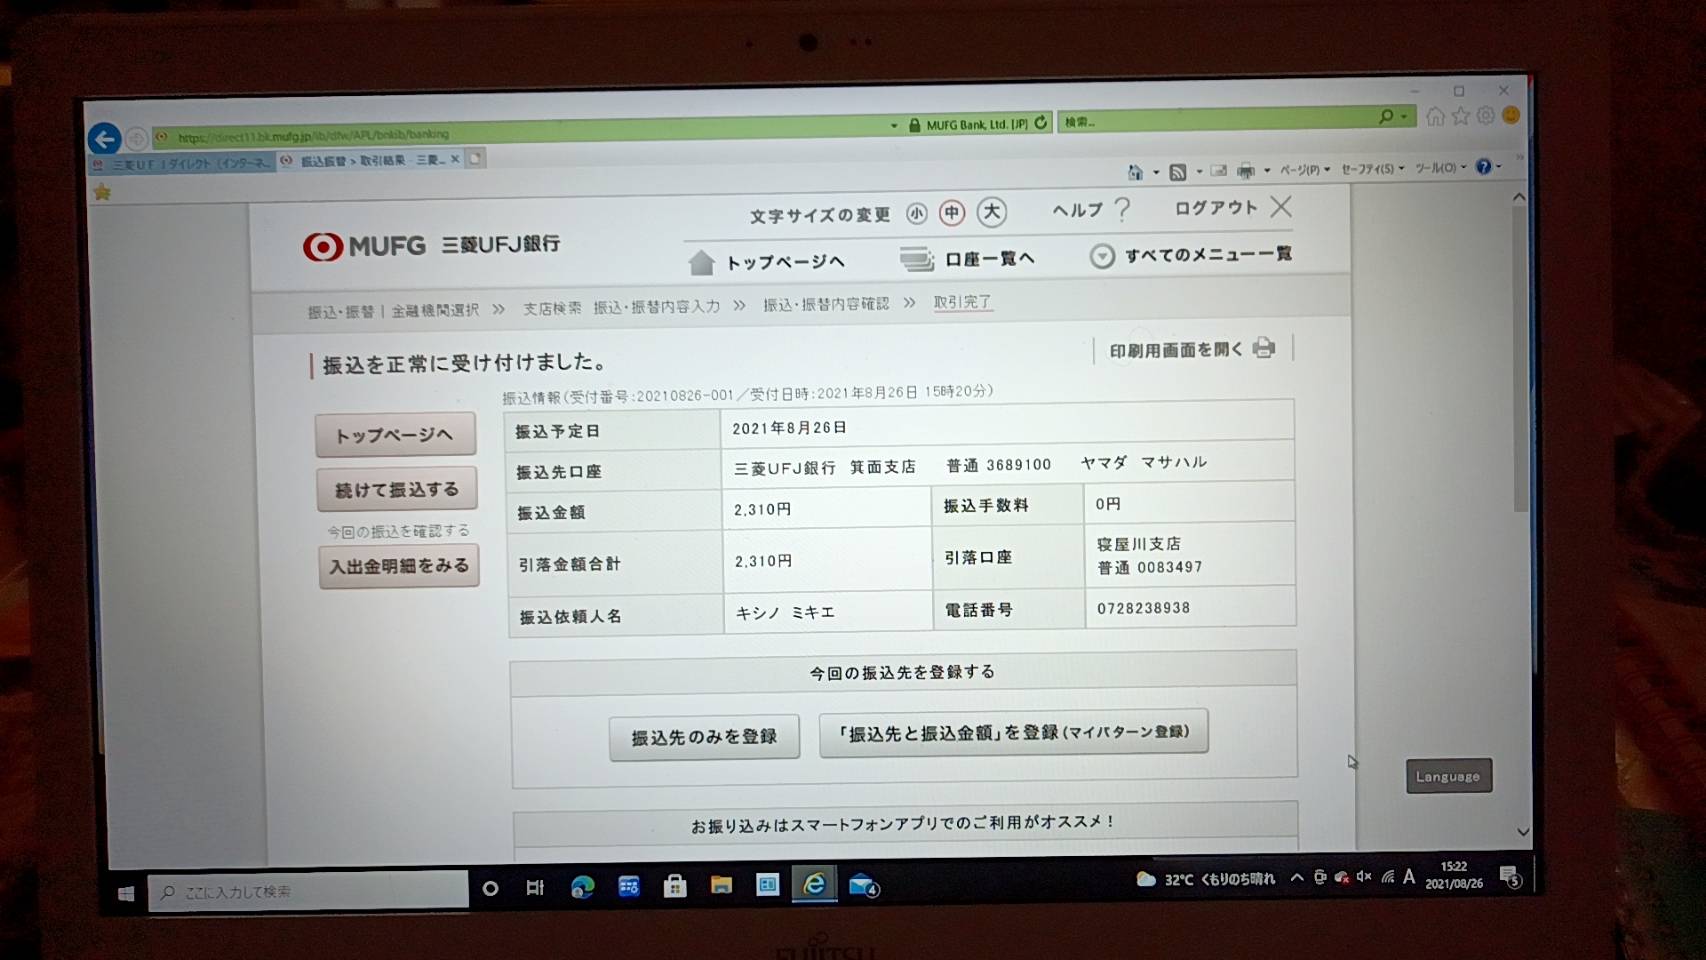1706x960 pixels.
Task: Click the Windows taskbar search field
Action: 308,891
